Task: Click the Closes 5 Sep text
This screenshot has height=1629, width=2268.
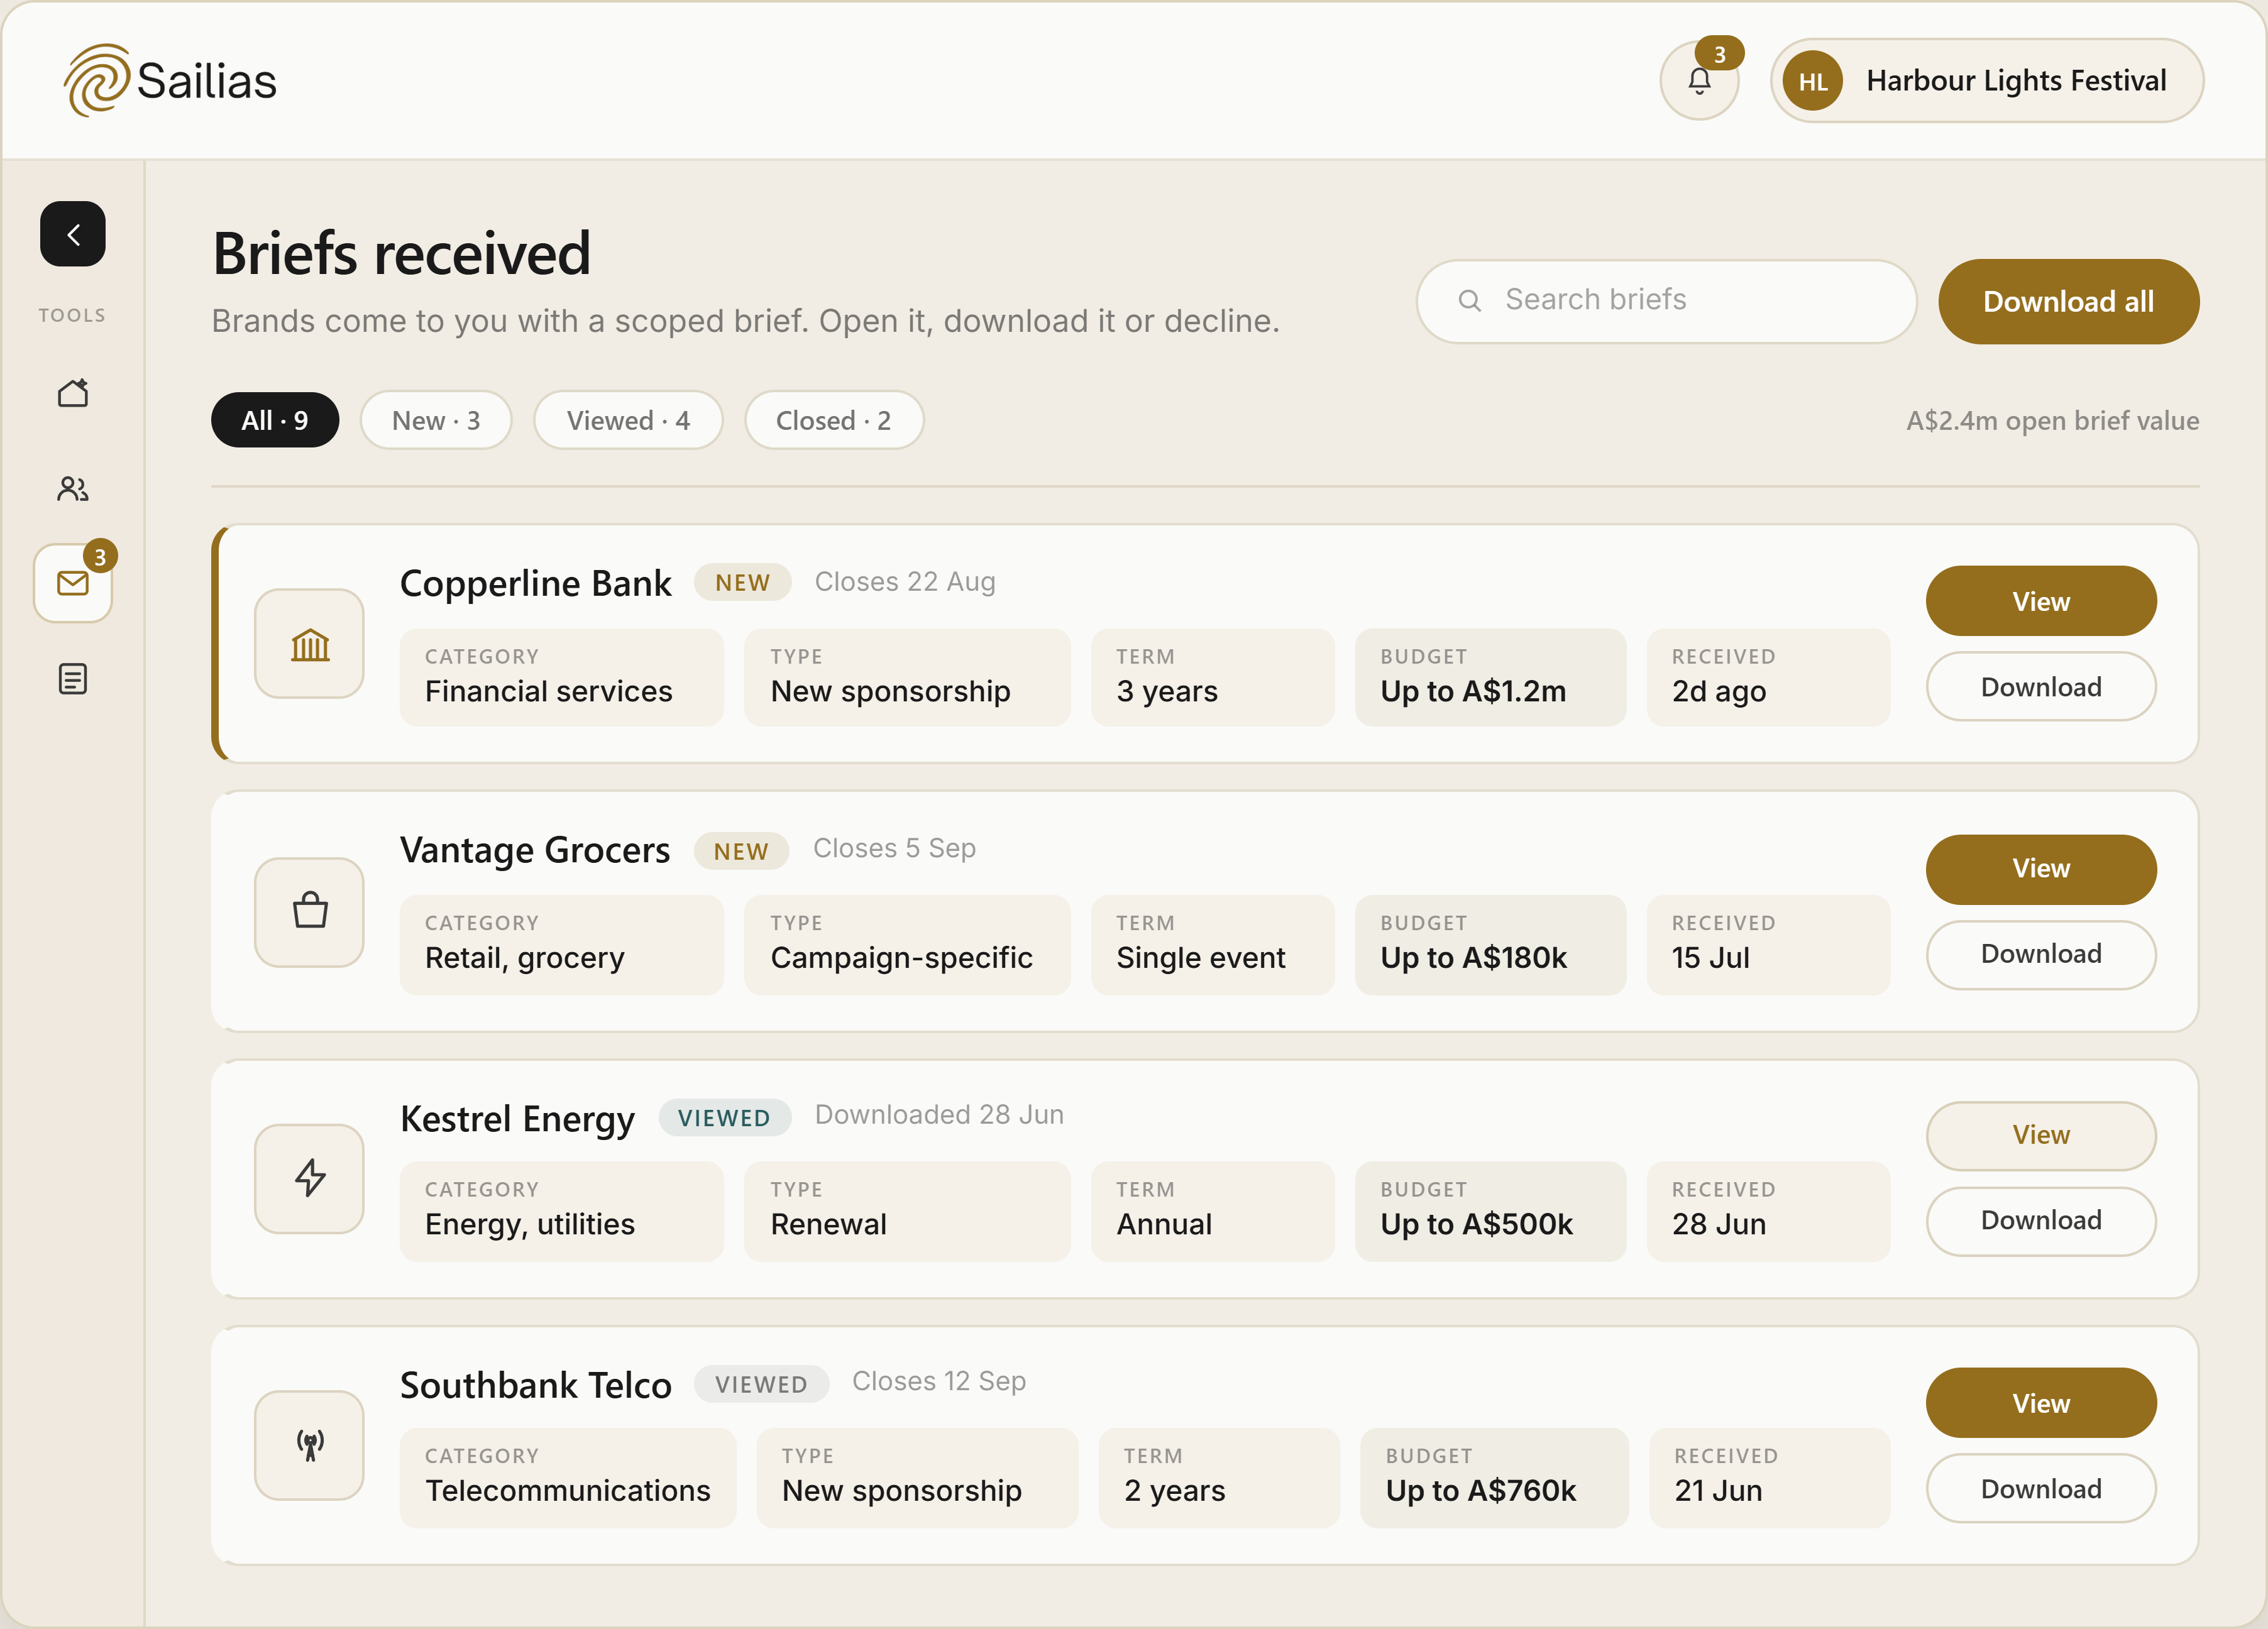Action: [894, 848]
